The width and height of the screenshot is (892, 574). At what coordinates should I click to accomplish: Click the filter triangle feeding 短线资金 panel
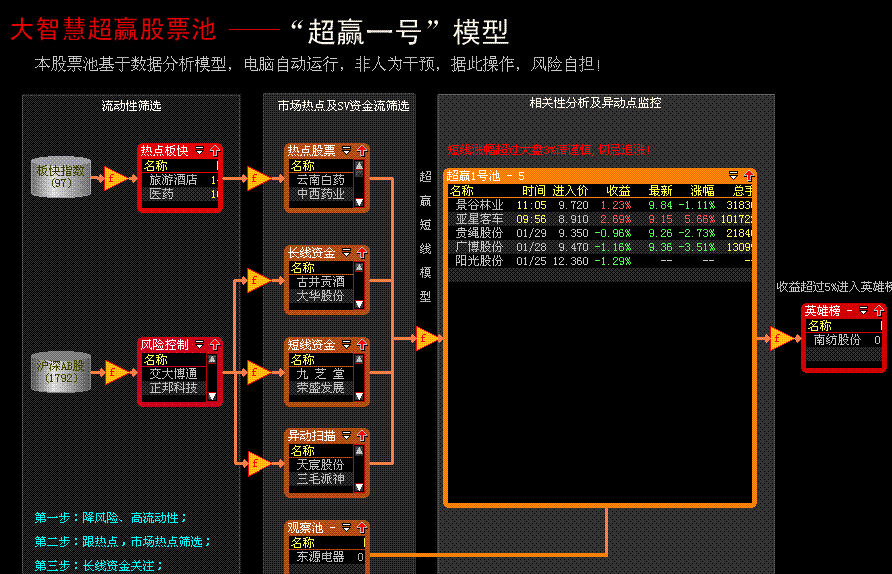[258, 373]
